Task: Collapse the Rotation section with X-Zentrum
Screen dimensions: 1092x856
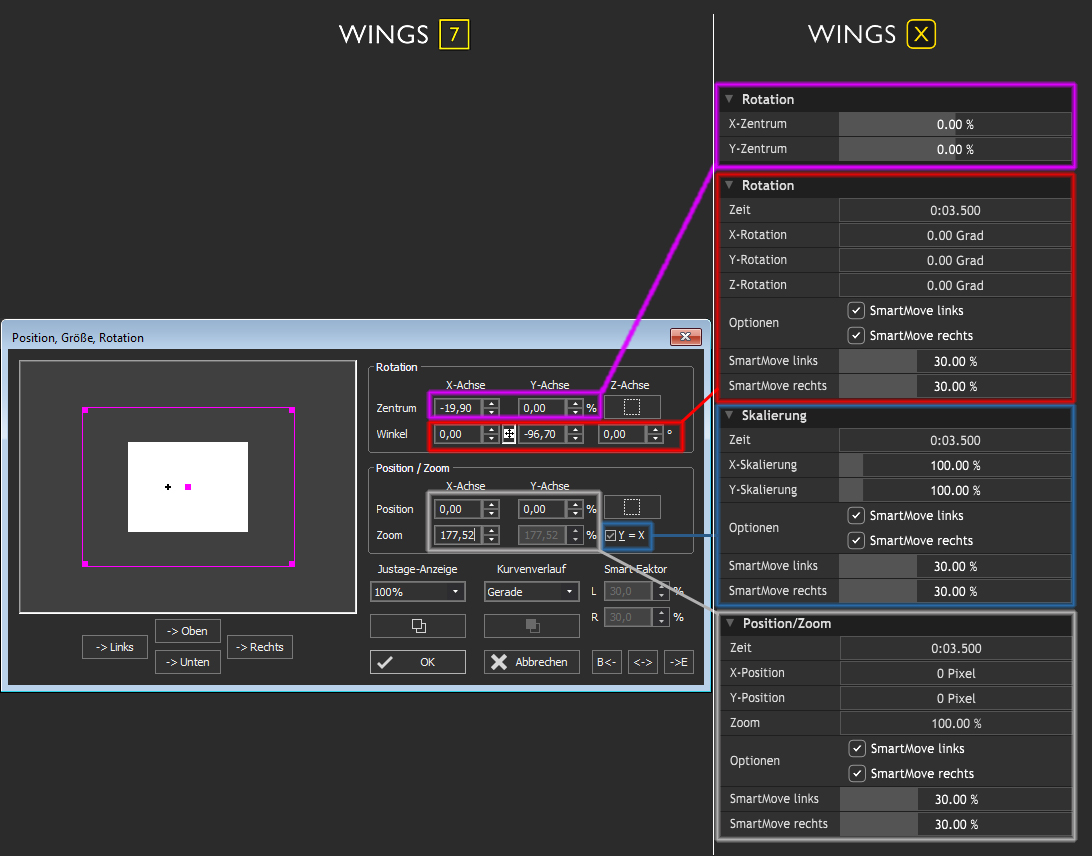Action: pos(729,99)
